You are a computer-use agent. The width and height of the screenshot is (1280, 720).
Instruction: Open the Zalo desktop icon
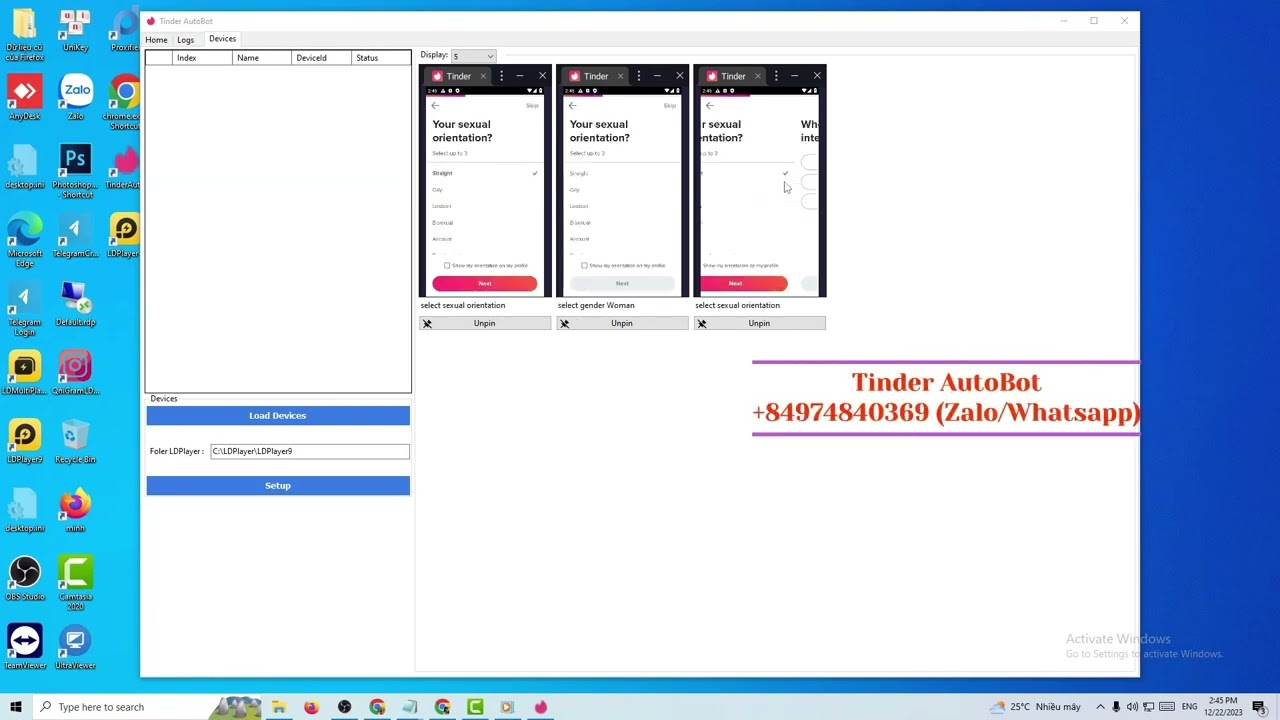click(76, 96)
